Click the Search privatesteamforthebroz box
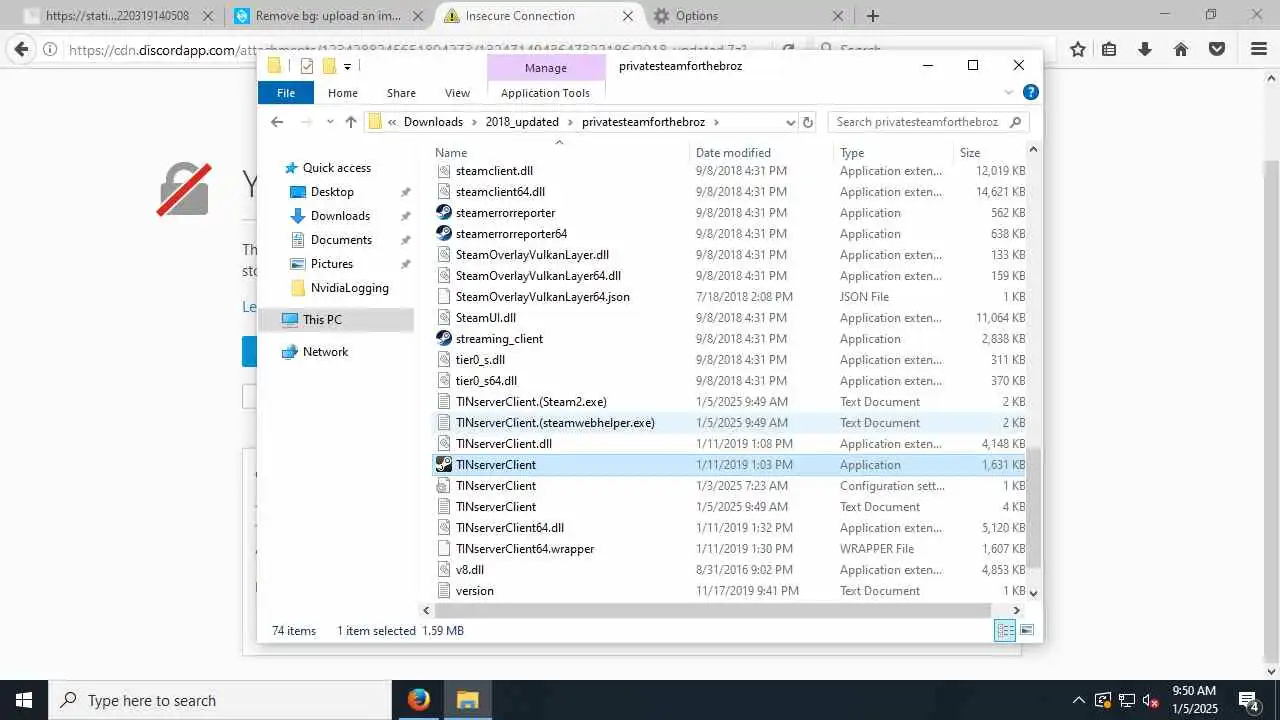The width and height of the screenshot is (1280, 720). [x=927, y=122]
